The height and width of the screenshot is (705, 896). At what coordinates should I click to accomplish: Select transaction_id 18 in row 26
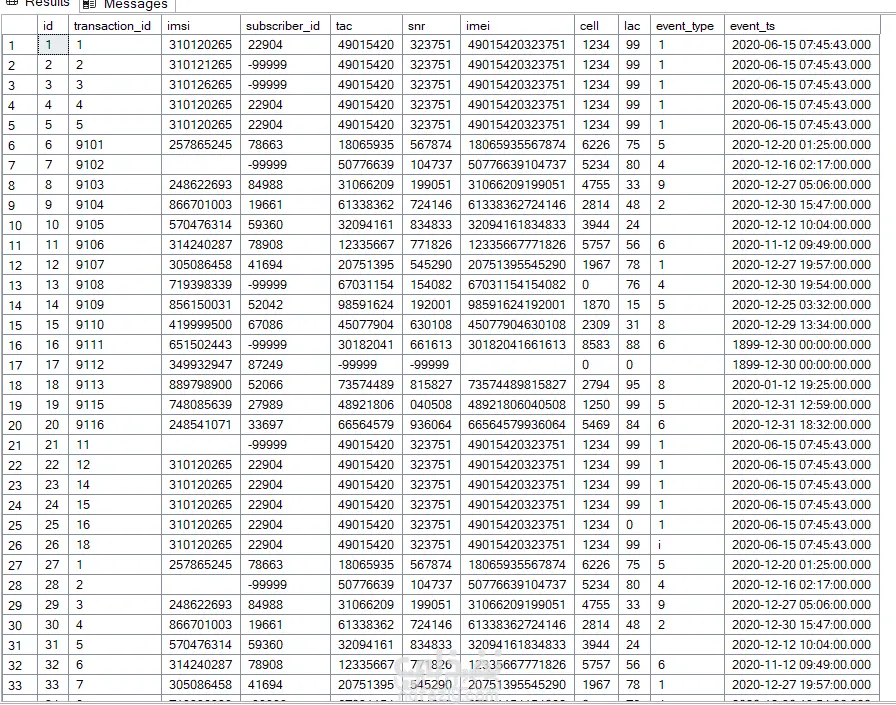pos(115,544)
